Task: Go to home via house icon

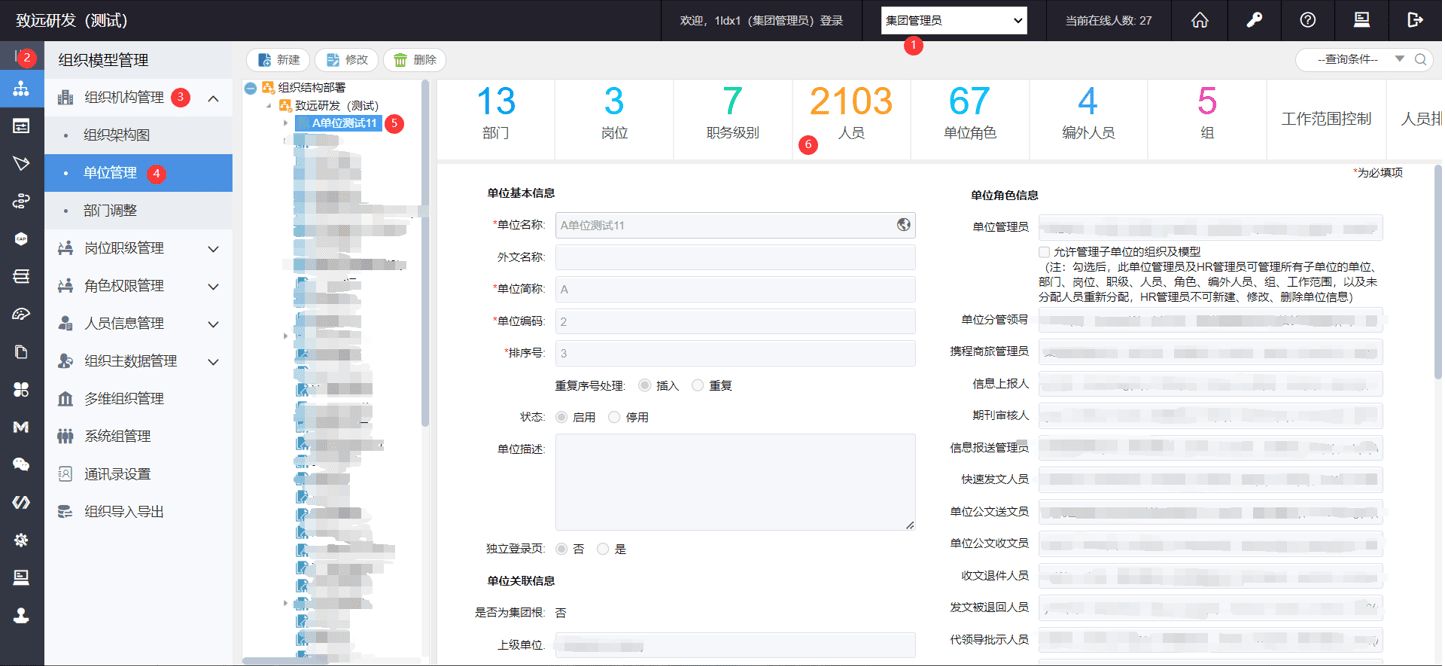Action: click(x=1200, y=20)
